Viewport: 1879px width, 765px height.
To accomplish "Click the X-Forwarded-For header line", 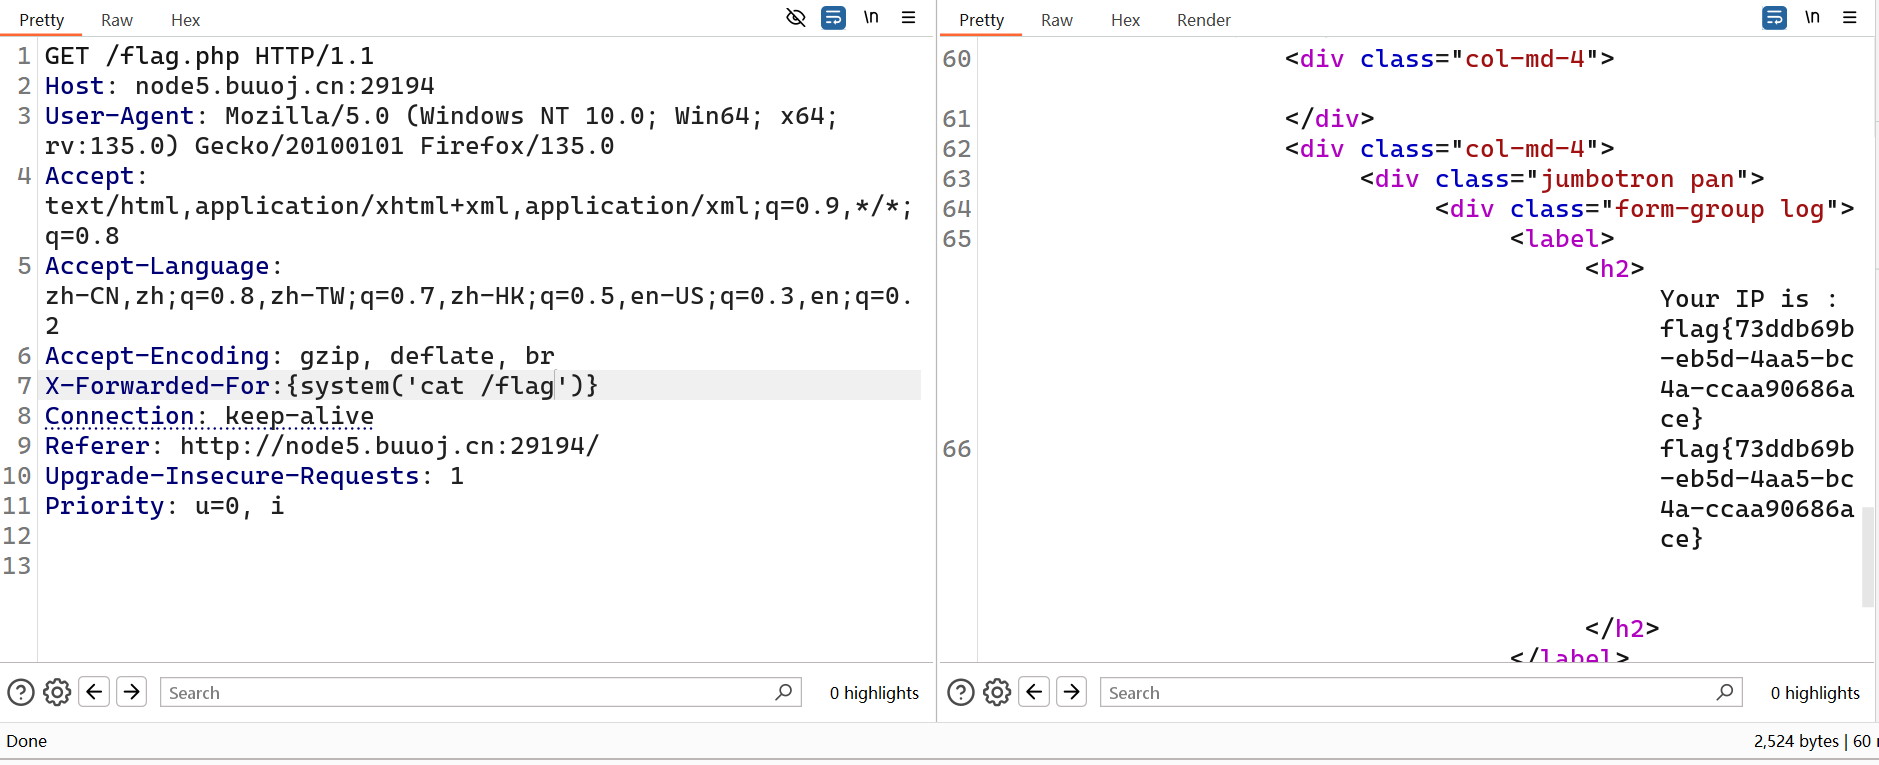I will (x=321, y=386).
